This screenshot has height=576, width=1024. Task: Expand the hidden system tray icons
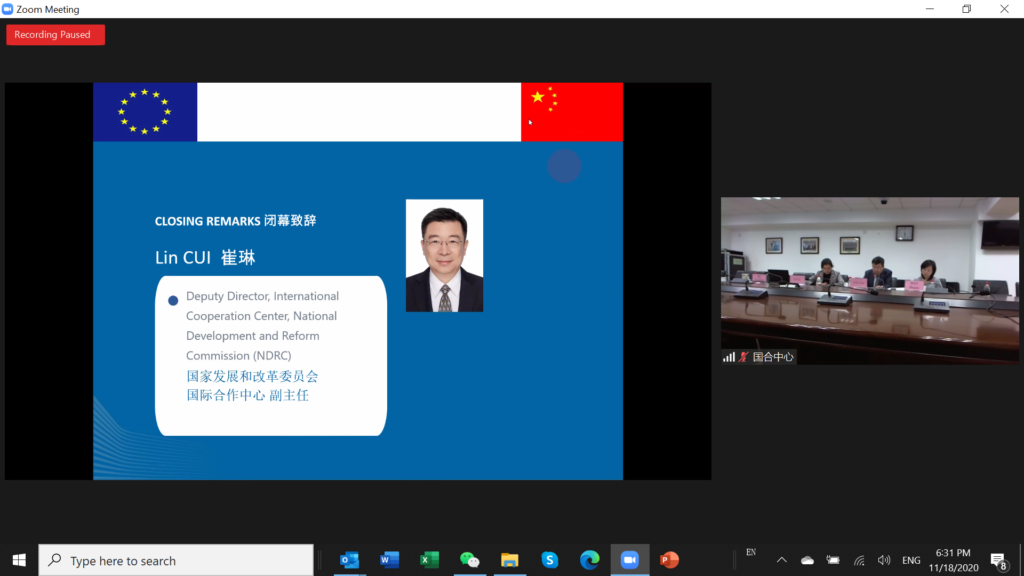pos(782,560)
